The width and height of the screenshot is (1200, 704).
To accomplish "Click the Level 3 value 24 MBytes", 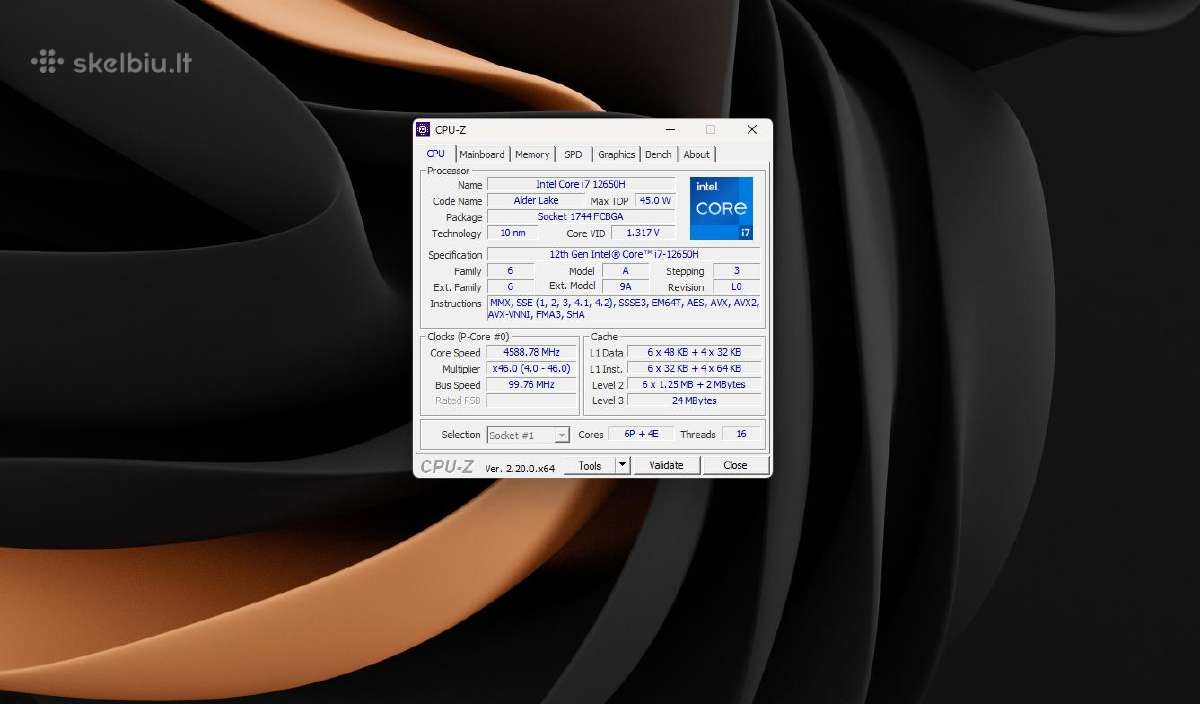I will [x=694, y=401].
